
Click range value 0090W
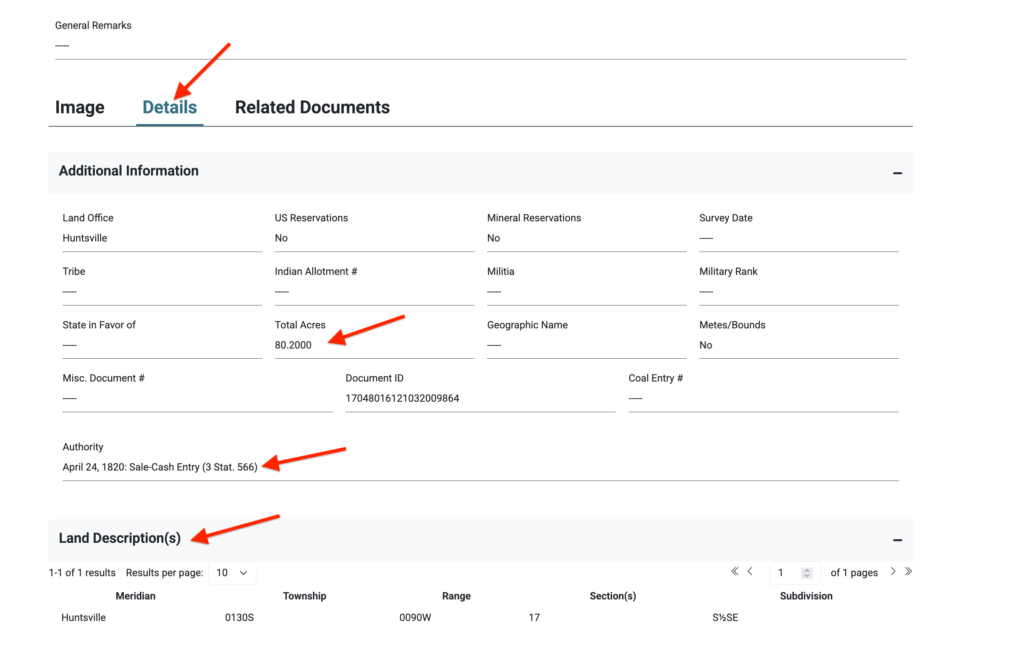[415, 618]
